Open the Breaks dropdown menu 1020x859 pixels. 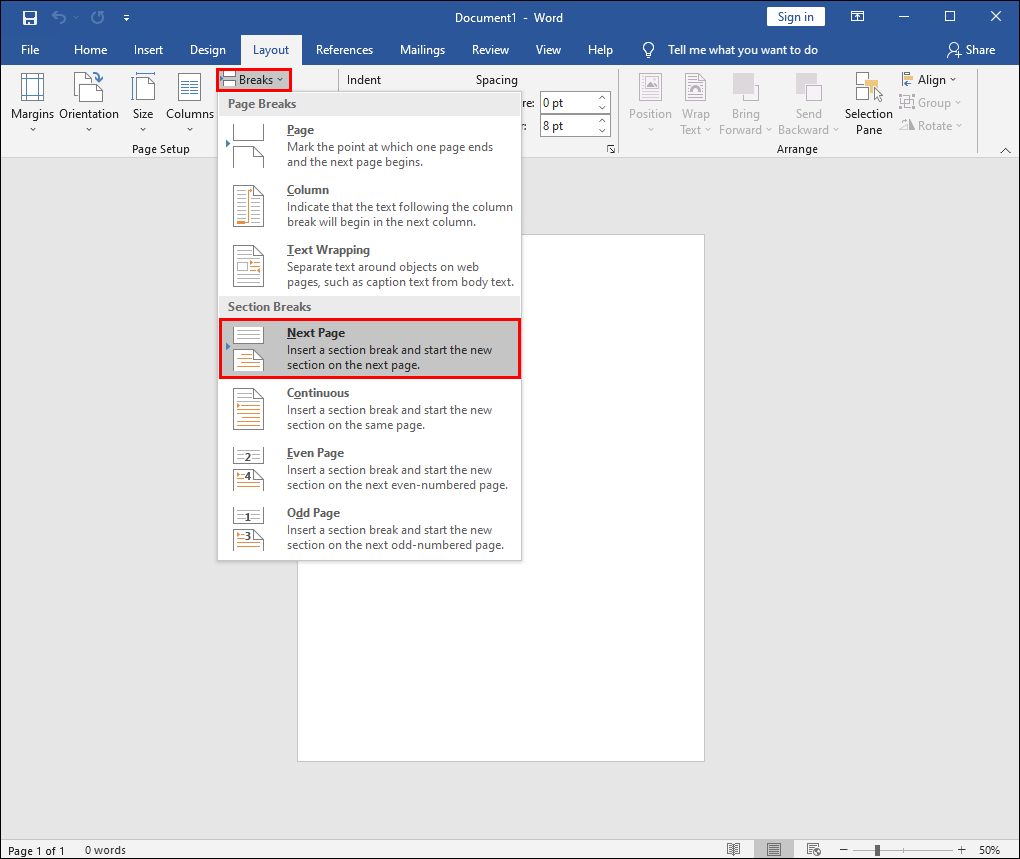click(x=252, y=80)
